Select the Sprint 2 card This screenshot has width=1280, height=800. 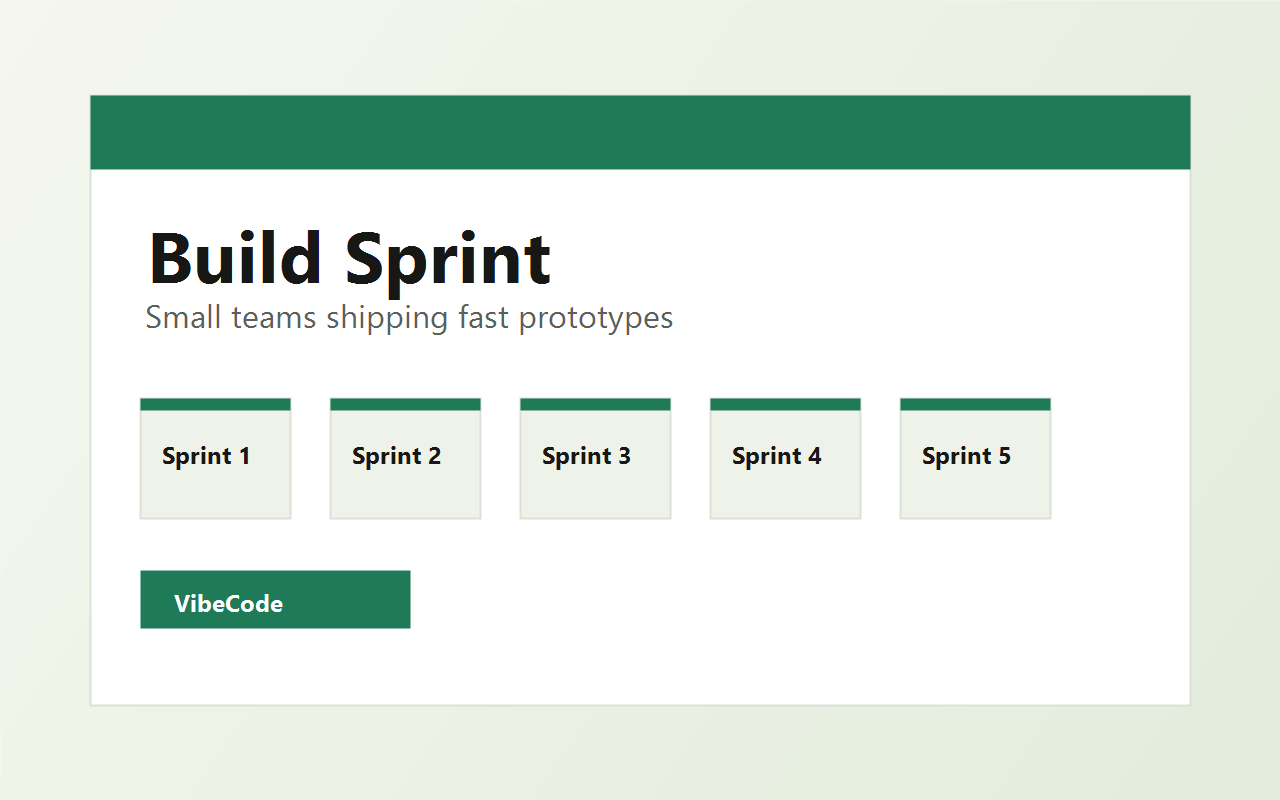point(405,459)
